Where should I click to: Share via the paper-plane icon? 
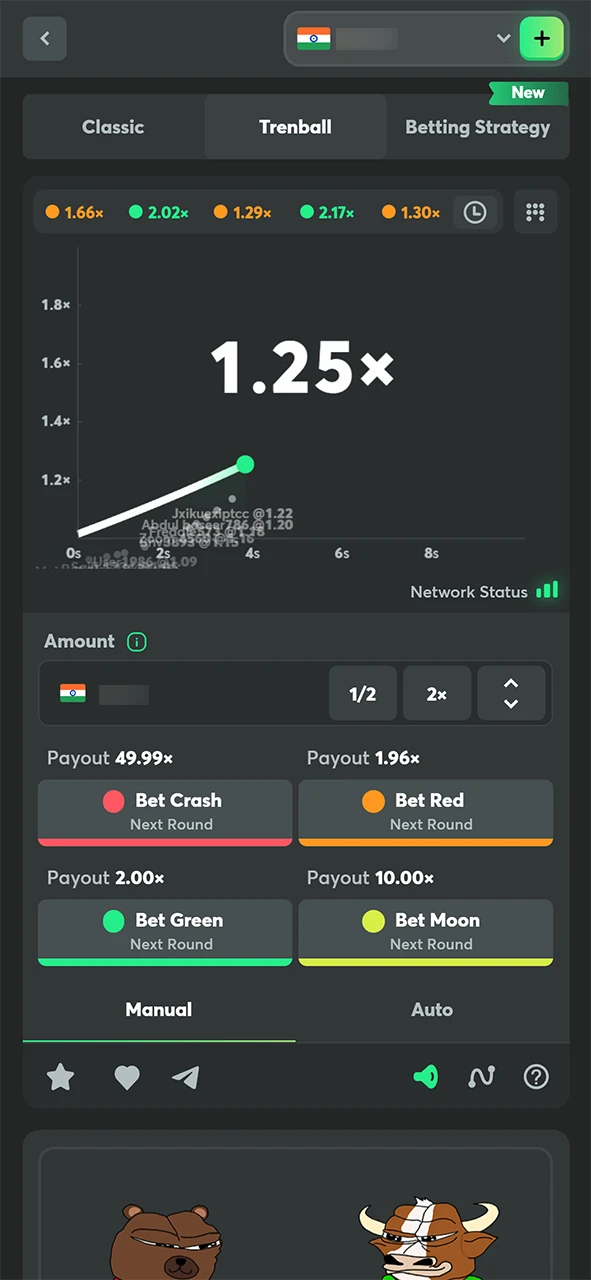[x=186, y=1077]
